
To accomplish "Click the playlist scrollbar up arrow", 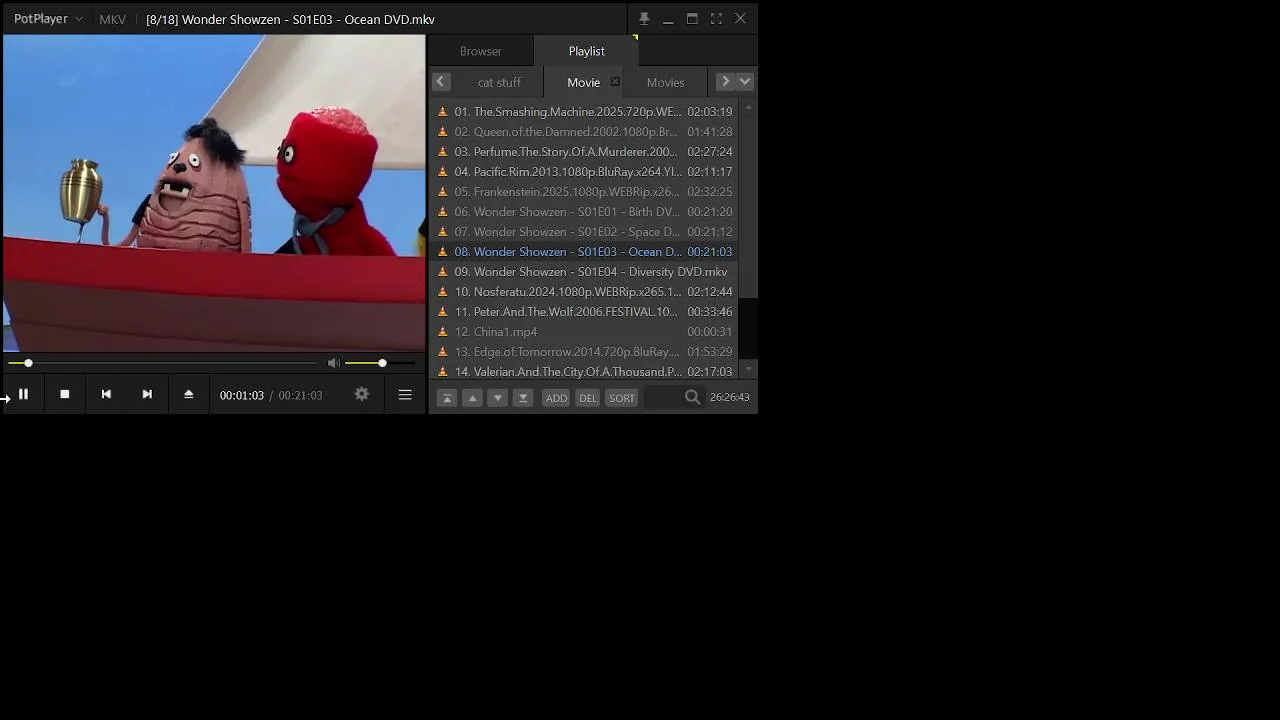I will coord(748,108).
